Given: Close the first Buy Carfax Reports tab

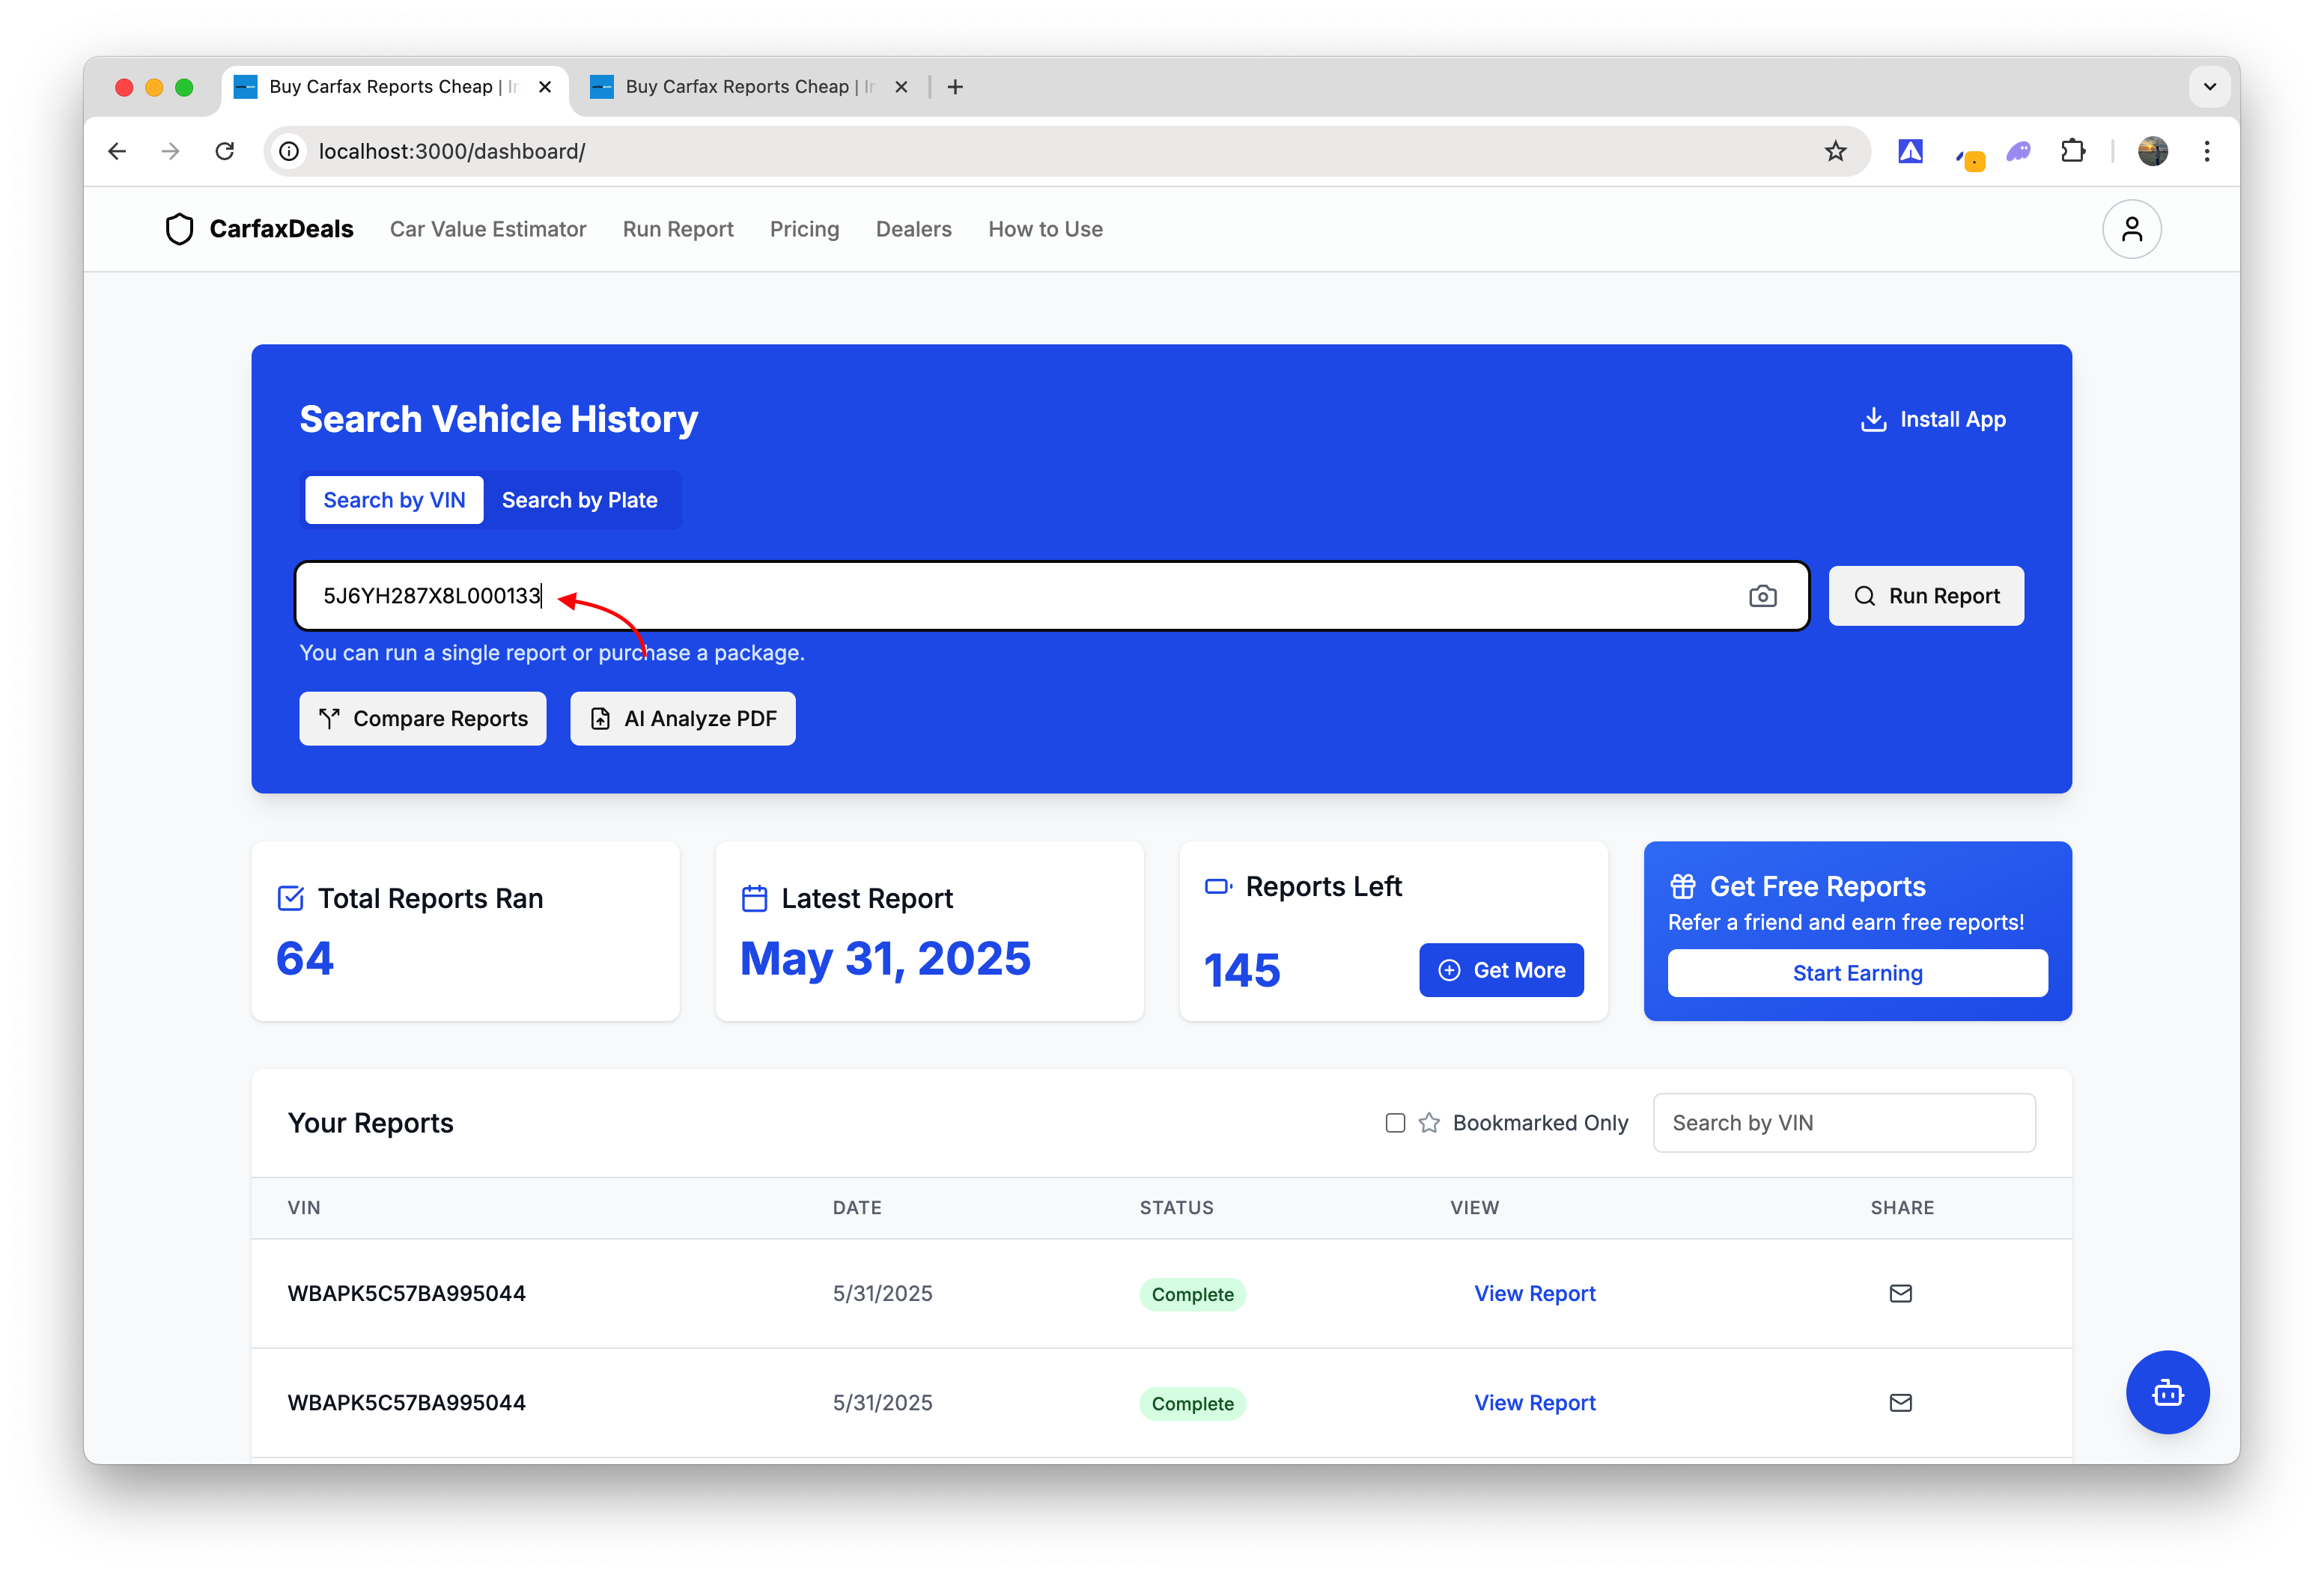Looking at the screenshot, I should 545,87.
